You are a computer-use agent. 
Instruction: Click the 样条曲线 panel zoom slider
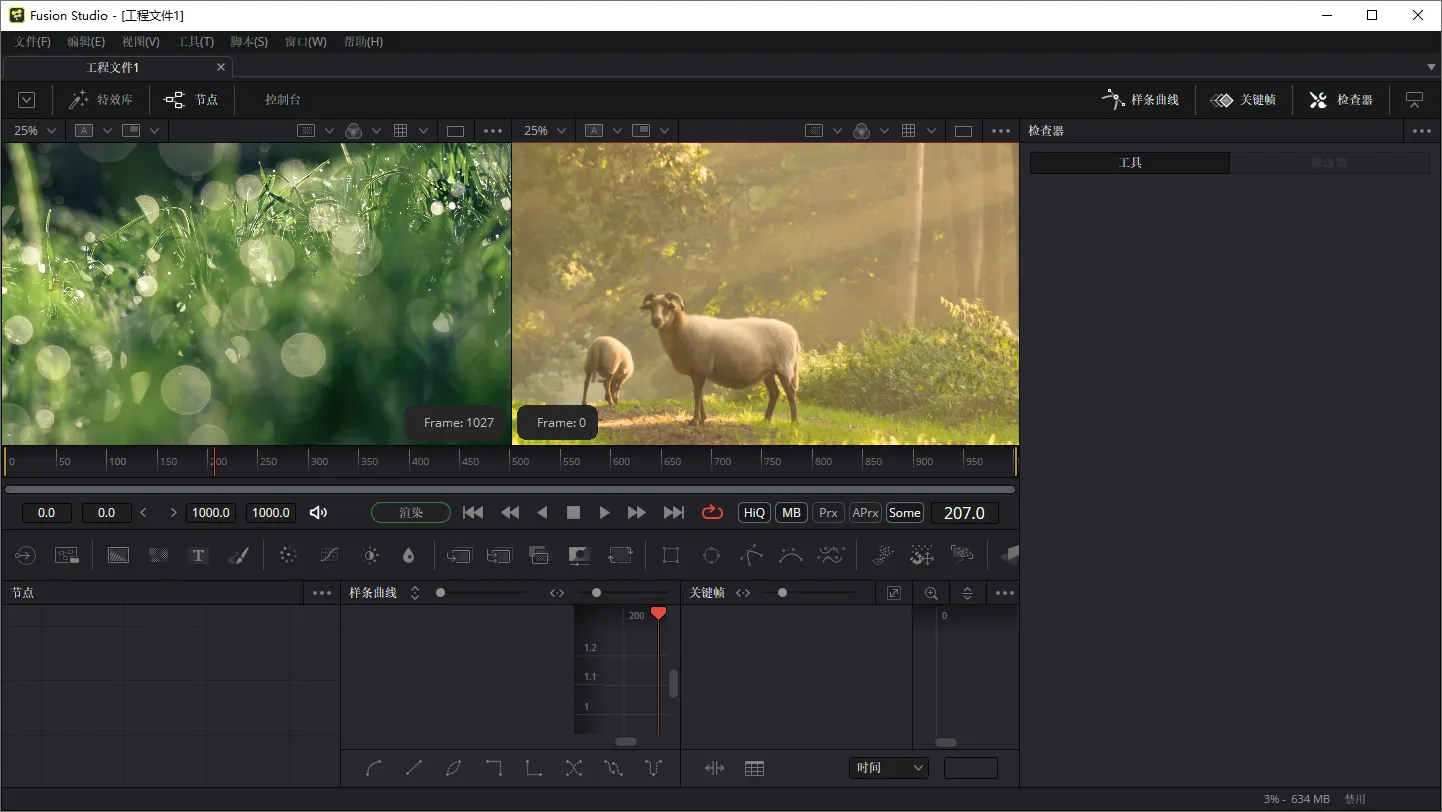[441, 593]
